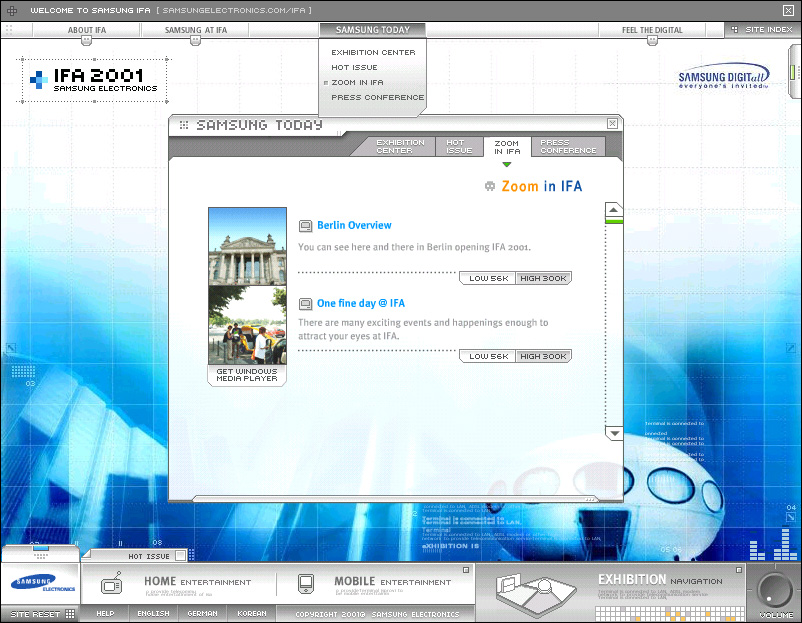Open the EXHIBITION Navigation section
Image resolution: width=802 pixels, height=623 pixels.
pos(660,580)
